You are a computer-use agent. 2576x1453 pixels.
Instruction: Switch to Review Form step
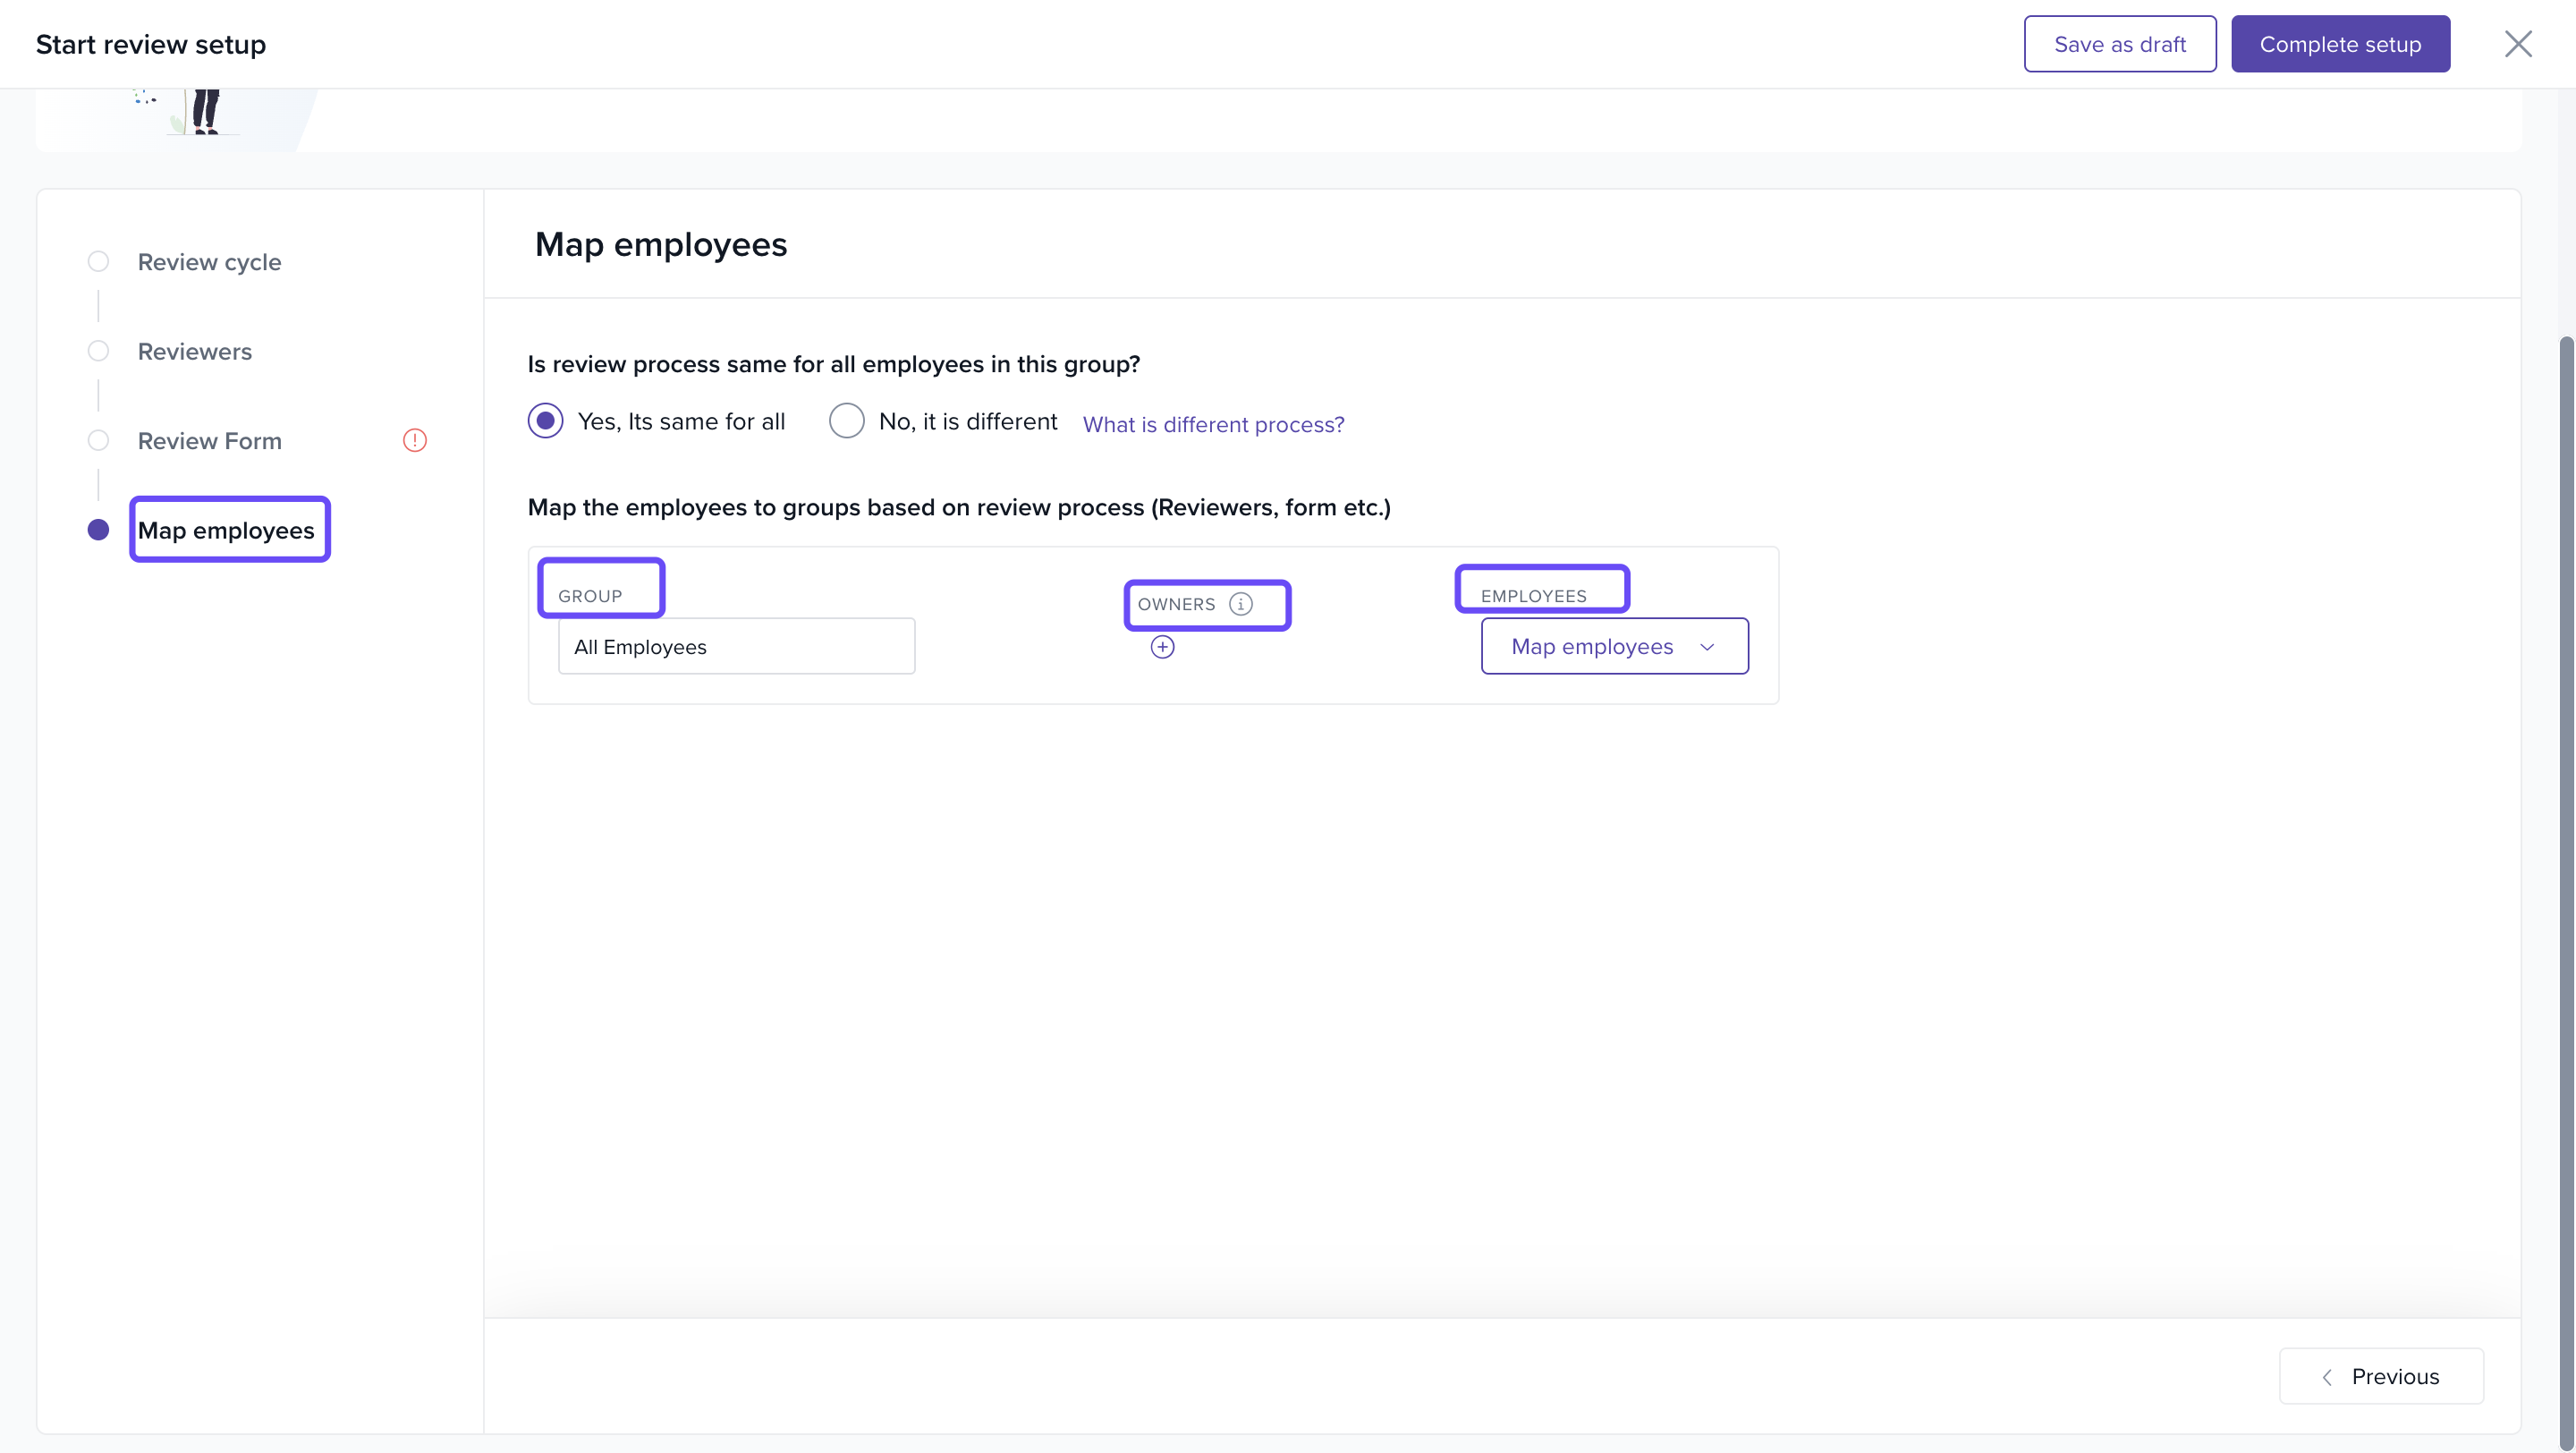209,440
